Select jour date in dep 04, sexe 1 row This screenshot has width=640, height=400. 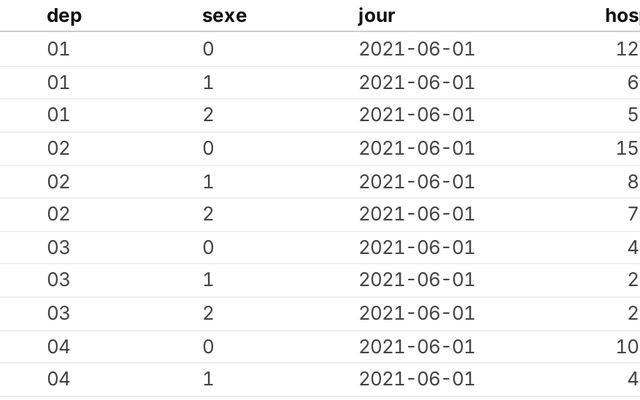tap(416, 379)
